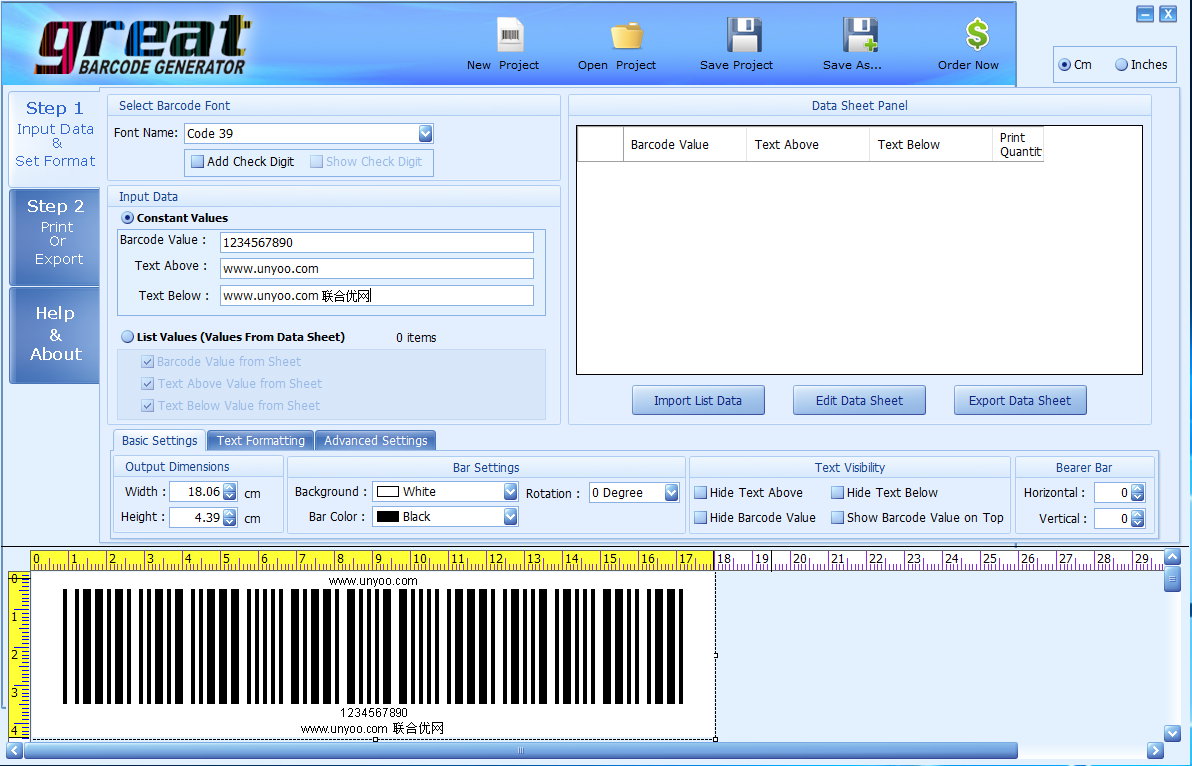1192x766 pixels.
Task: Click the Great Barcode Generator logo
Action: pos(143,45)
